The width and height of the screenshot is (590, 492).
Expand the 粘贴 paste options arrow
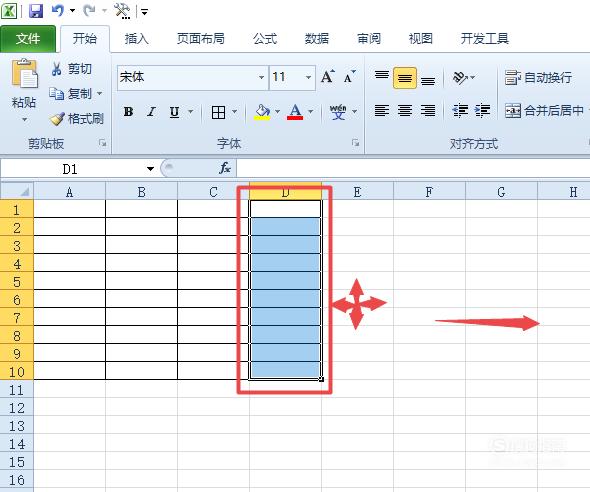coord(24,120)
